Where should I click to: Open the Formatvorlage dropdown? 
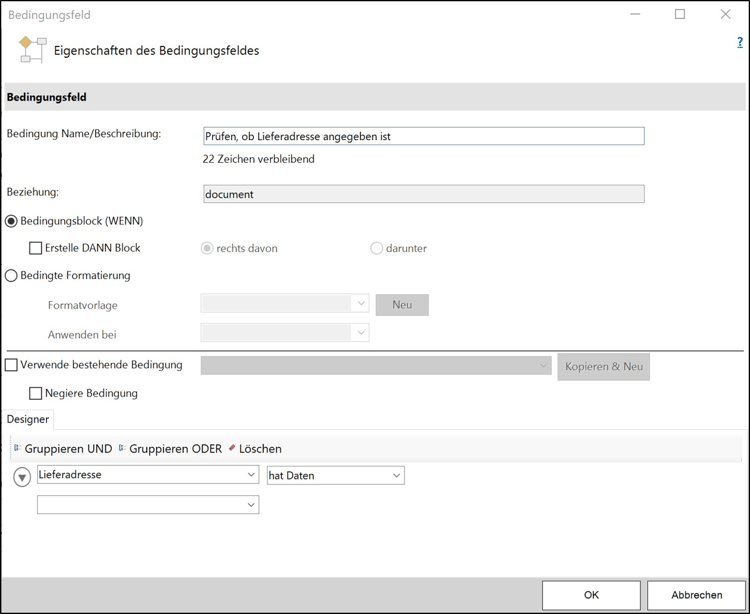[x=285, y=304]
